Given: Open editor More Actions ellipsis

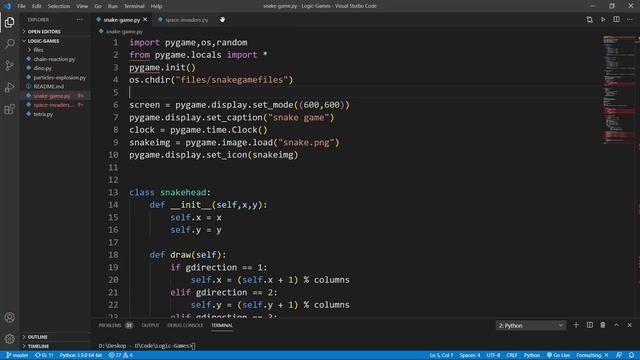Looking at the screenshot, I should [x=630, y=20].
